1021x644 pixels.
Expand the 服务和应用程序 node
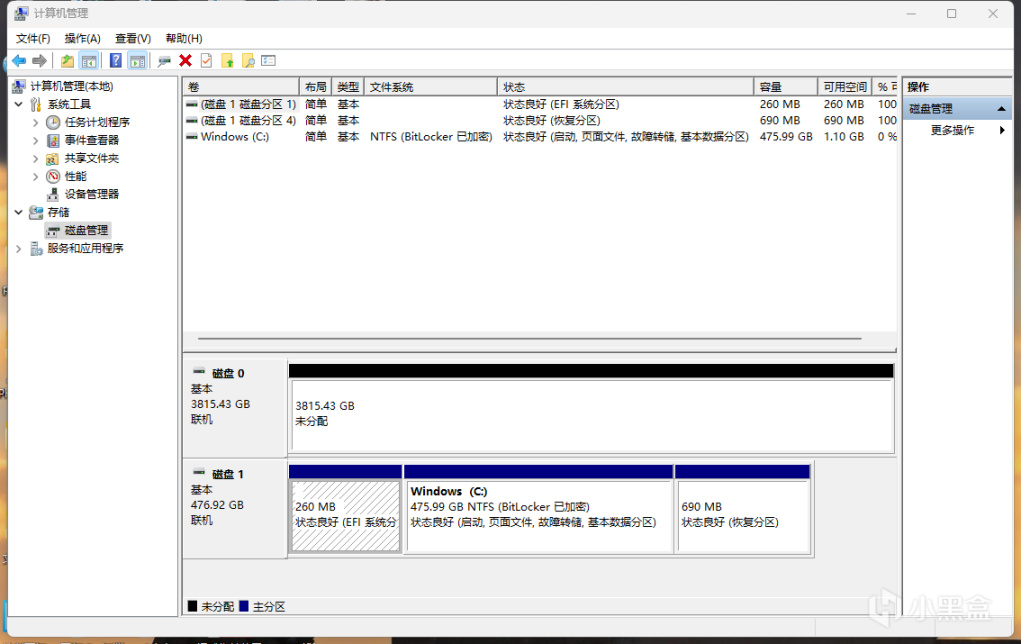19,248
